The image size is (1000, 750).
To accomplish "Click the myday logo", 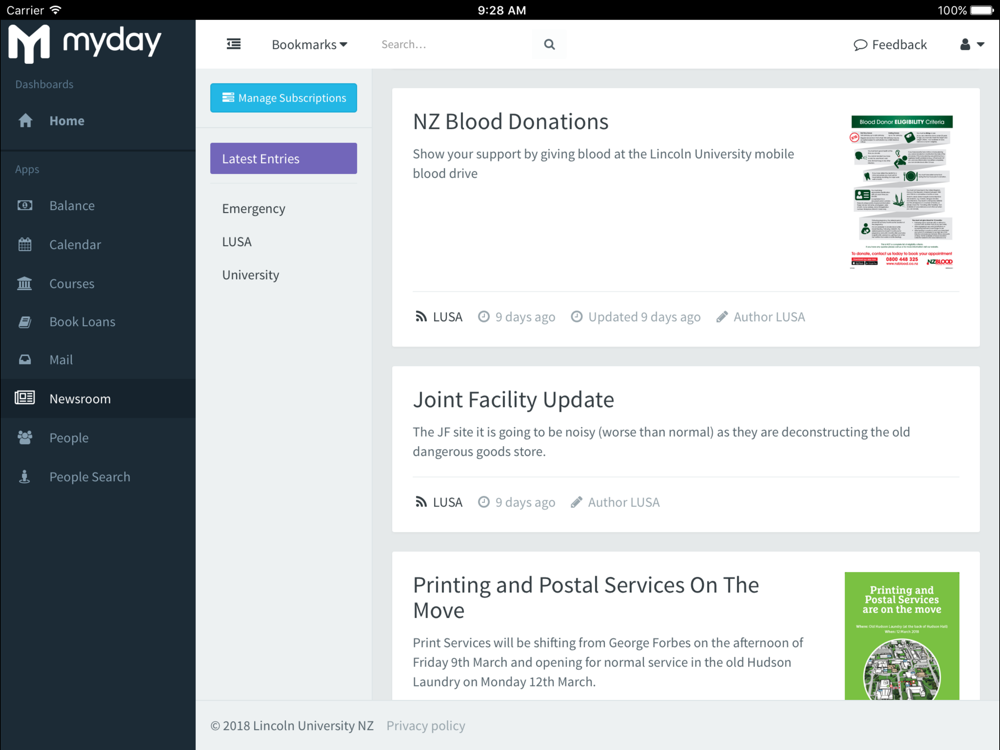I will (84, 43).
